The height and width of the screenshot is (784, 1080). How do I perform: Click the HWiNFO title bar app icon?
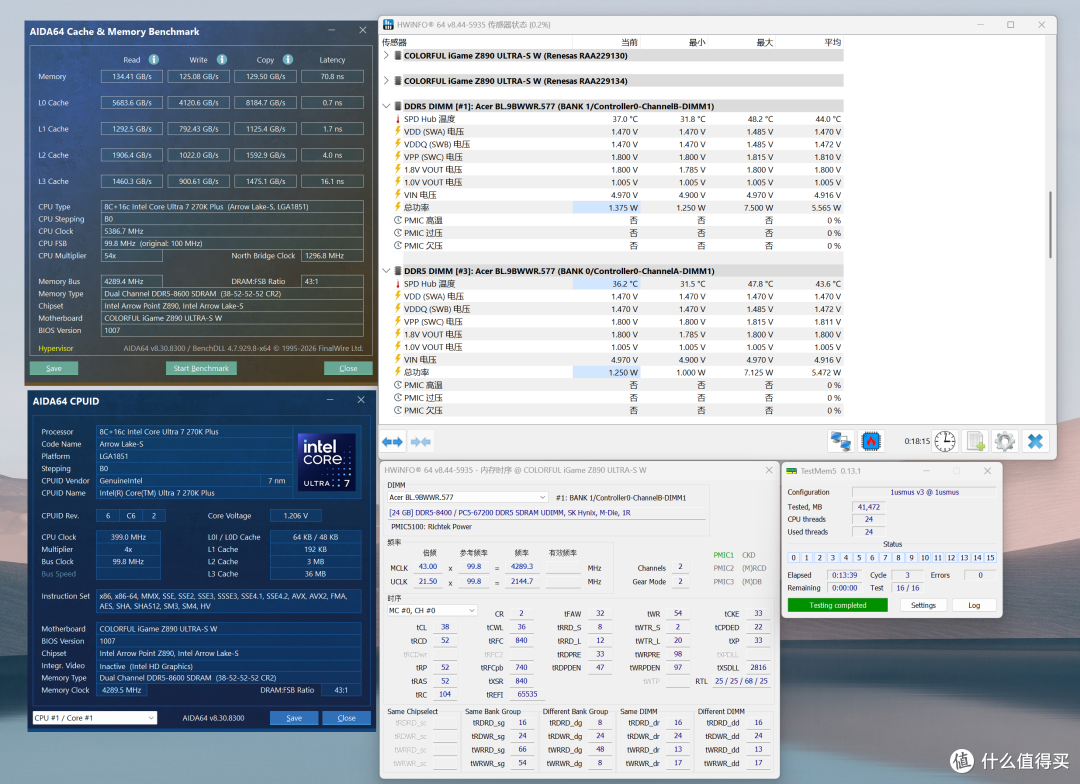point(388,25)
